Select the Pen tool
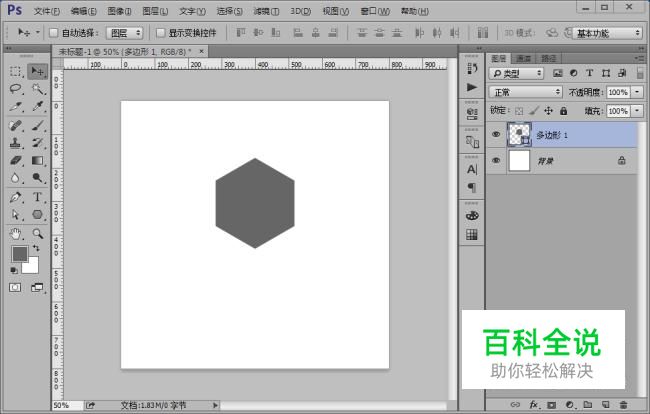This screenshot has height=414, width=650. tap(16, 197)
